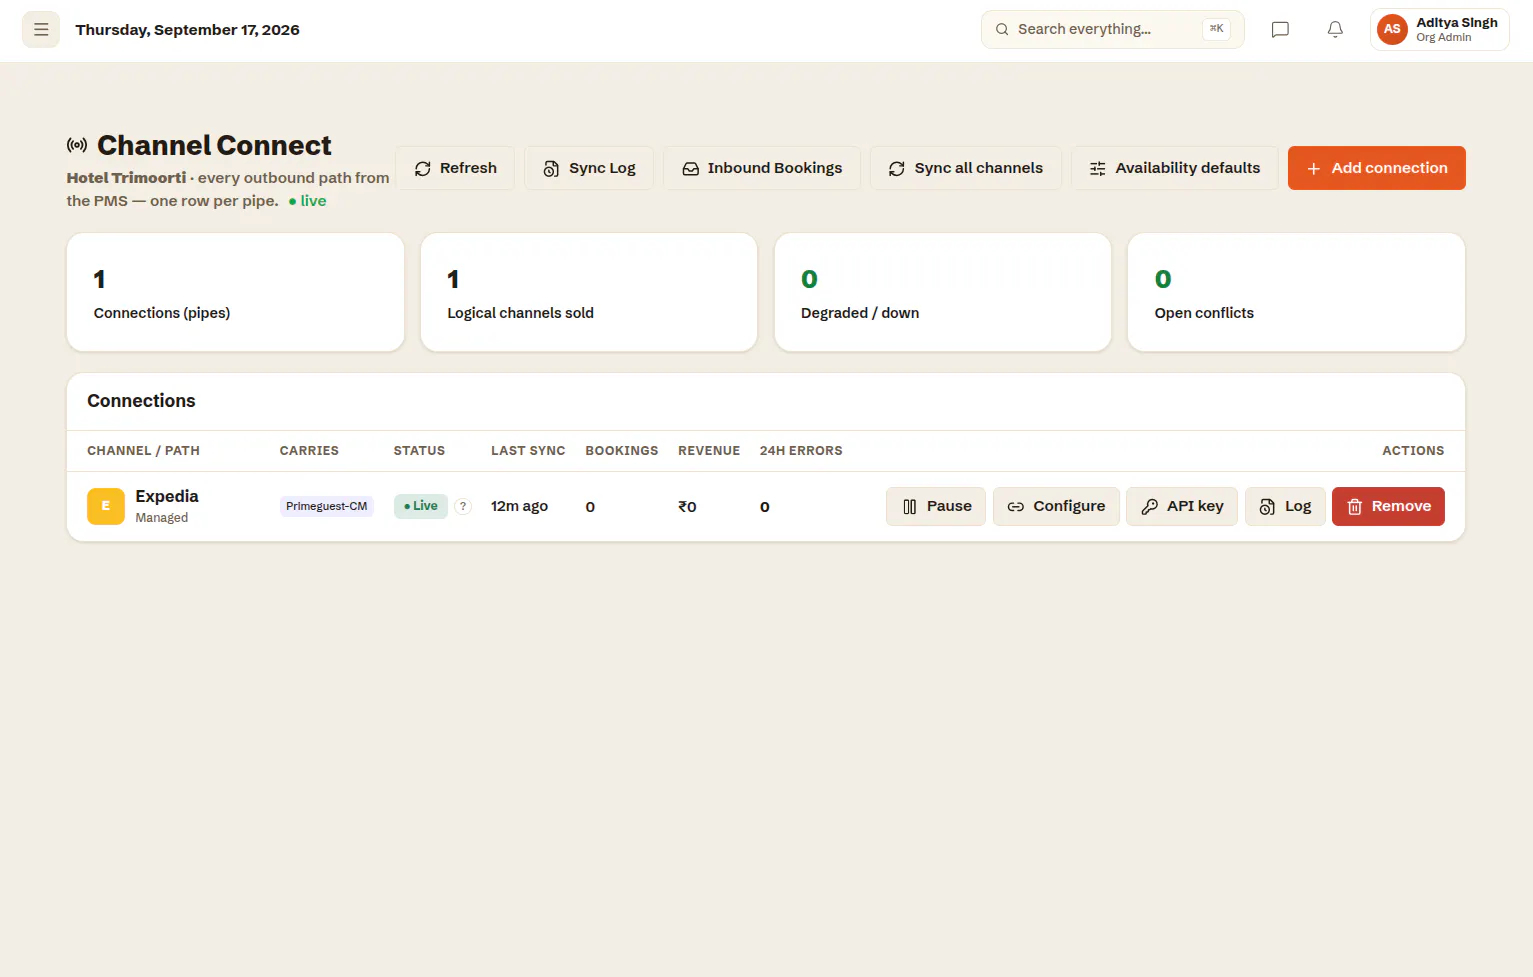This screenshot has height=977, width=1533.
Task: Click the '12m ago' last sync value
Action: (x=519, y=506)
